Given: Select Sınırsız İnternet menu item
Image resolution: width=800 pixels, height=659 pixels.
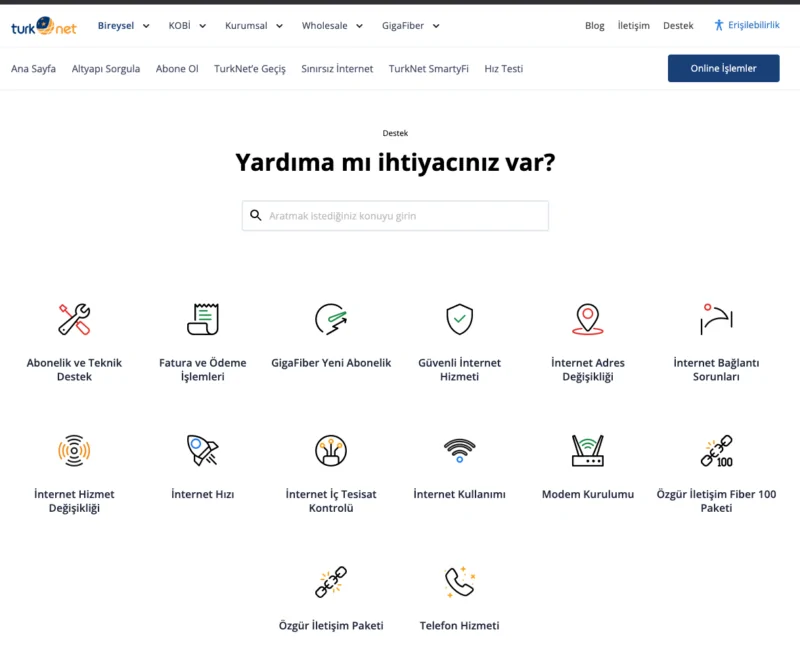Looking at the screenshot, I should (x=337, y=68).
